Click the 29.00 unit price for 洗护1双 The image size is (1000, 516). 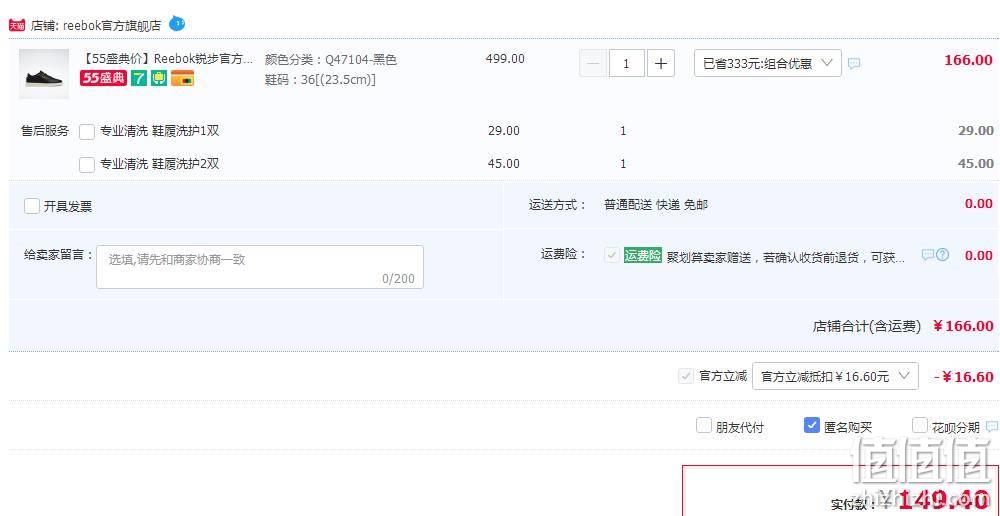click(x=504, y=131)
